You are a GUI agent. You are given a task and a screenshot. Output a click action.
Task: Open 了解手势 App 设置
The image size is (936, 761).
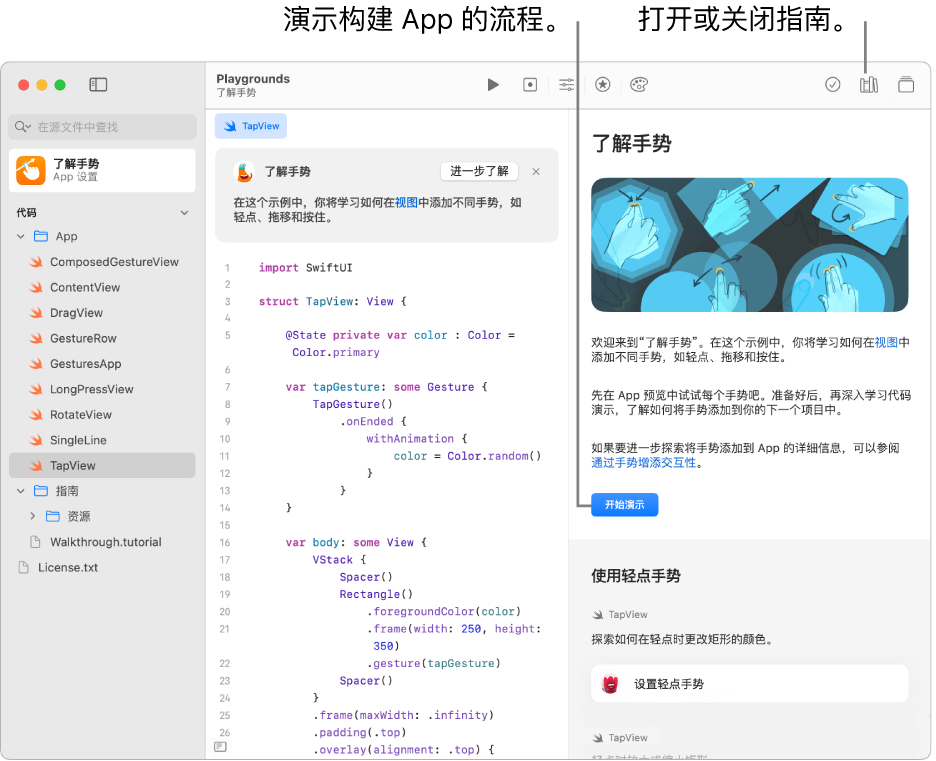103,170
